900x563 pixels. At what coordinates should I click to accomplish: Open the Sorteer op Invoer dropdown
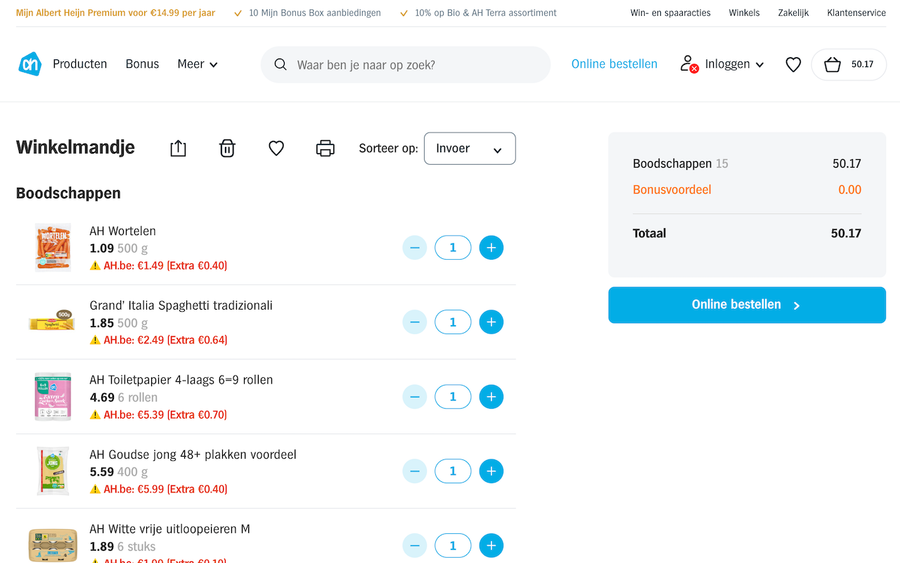(x=469, y=149)
